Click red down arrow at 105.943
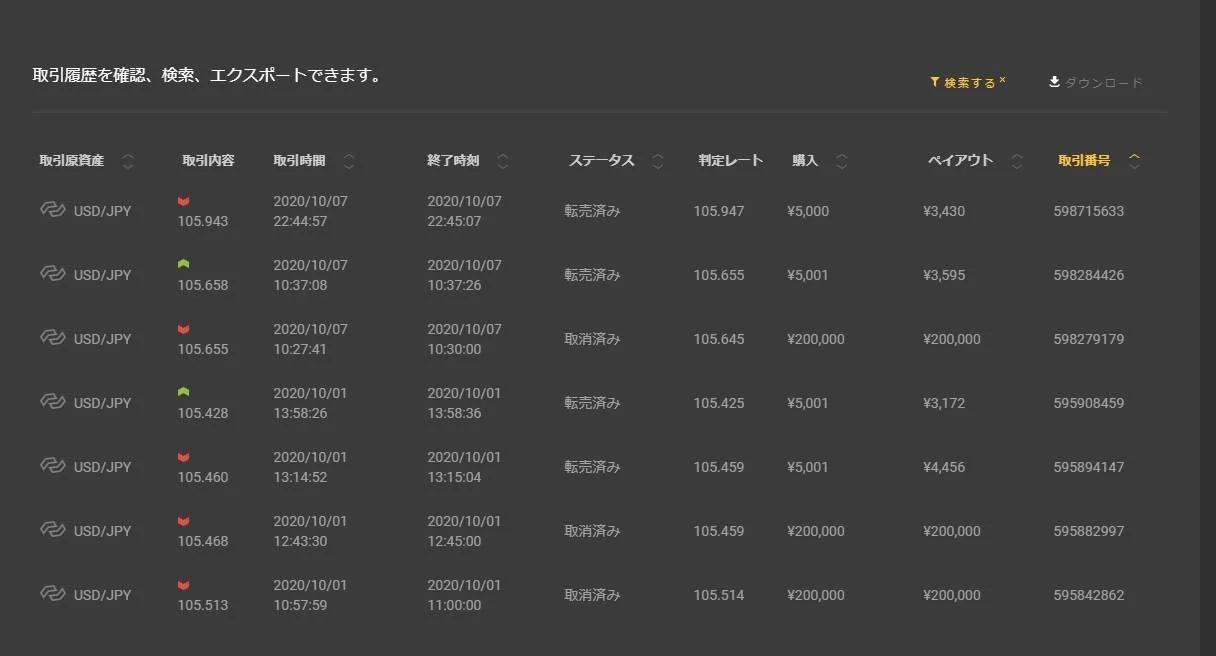Viewport: 1216px width, 656px height. [x=184, y=201]
